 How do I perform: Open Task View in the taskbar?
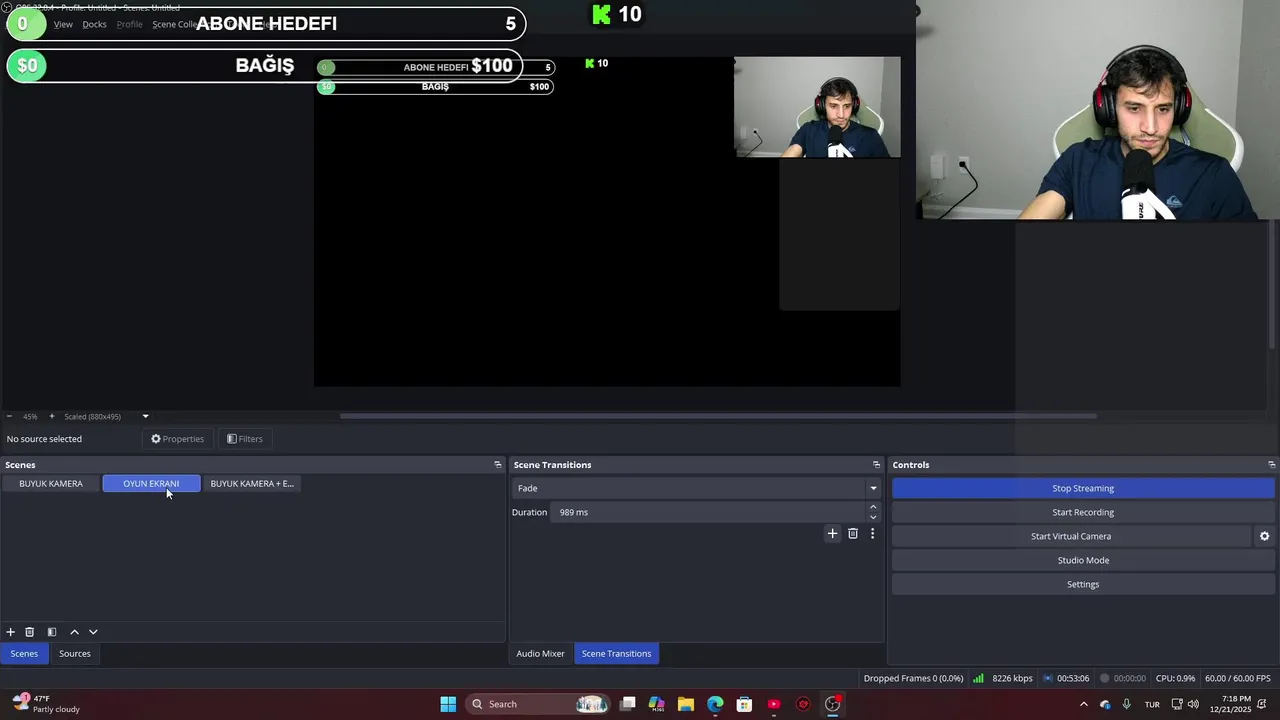[627, 704]
